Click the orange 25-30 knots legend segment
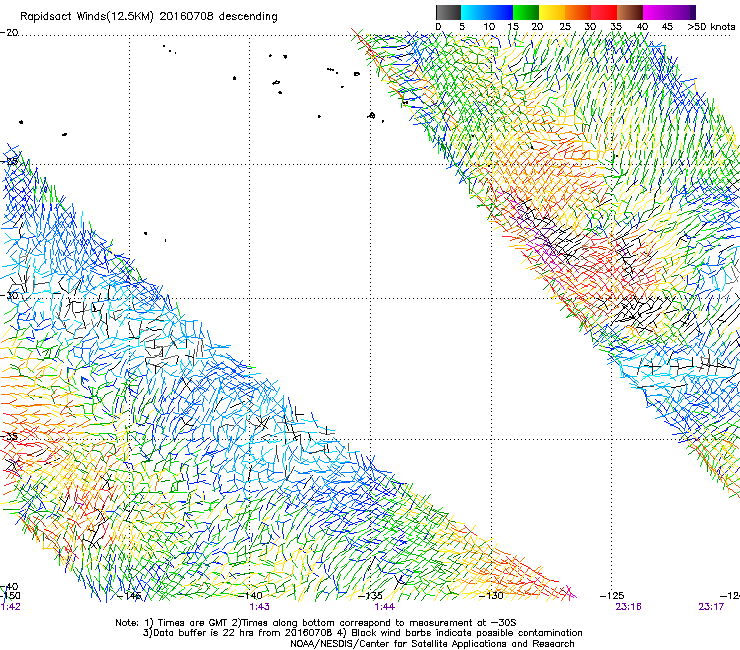Image resolution: width=740 pixels, height=650 pixels. [x=578, y=12]
